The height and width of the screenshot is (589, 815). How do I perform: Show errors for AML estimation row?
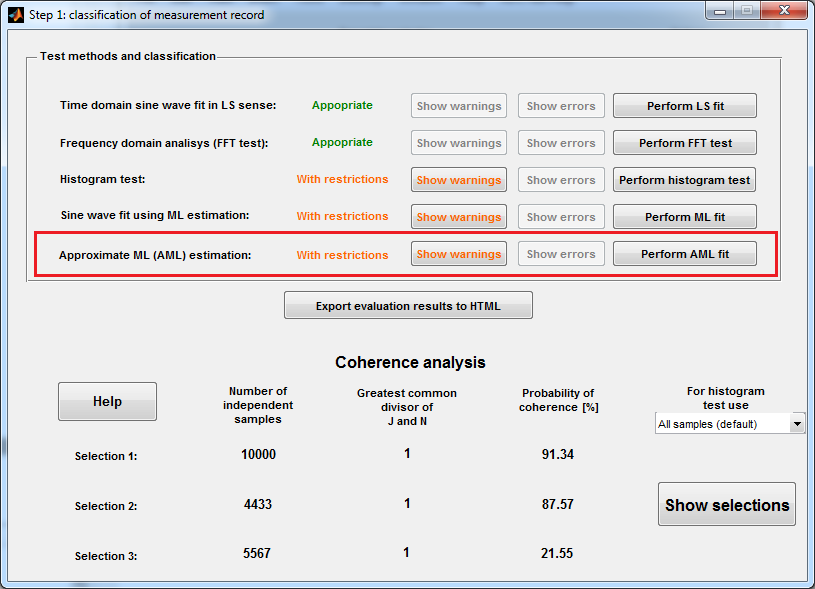point(561,254)
